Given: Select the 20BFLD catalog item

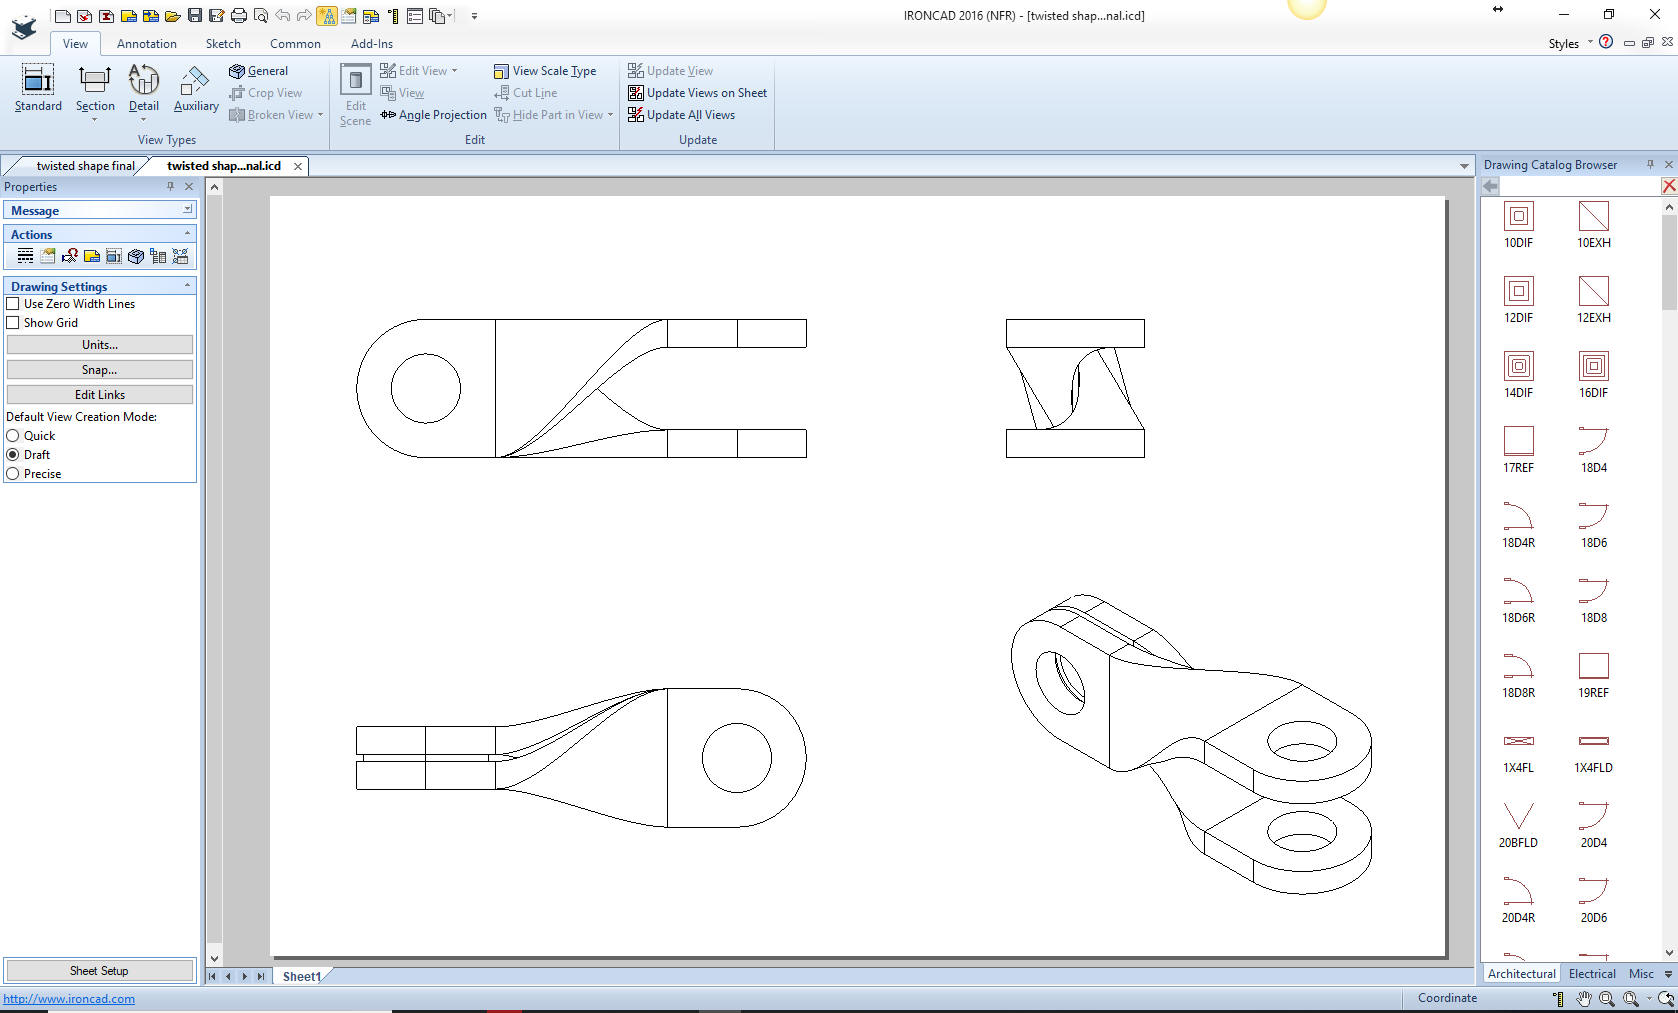Looking at the screenshot, I should click(x=1518, y=824).
